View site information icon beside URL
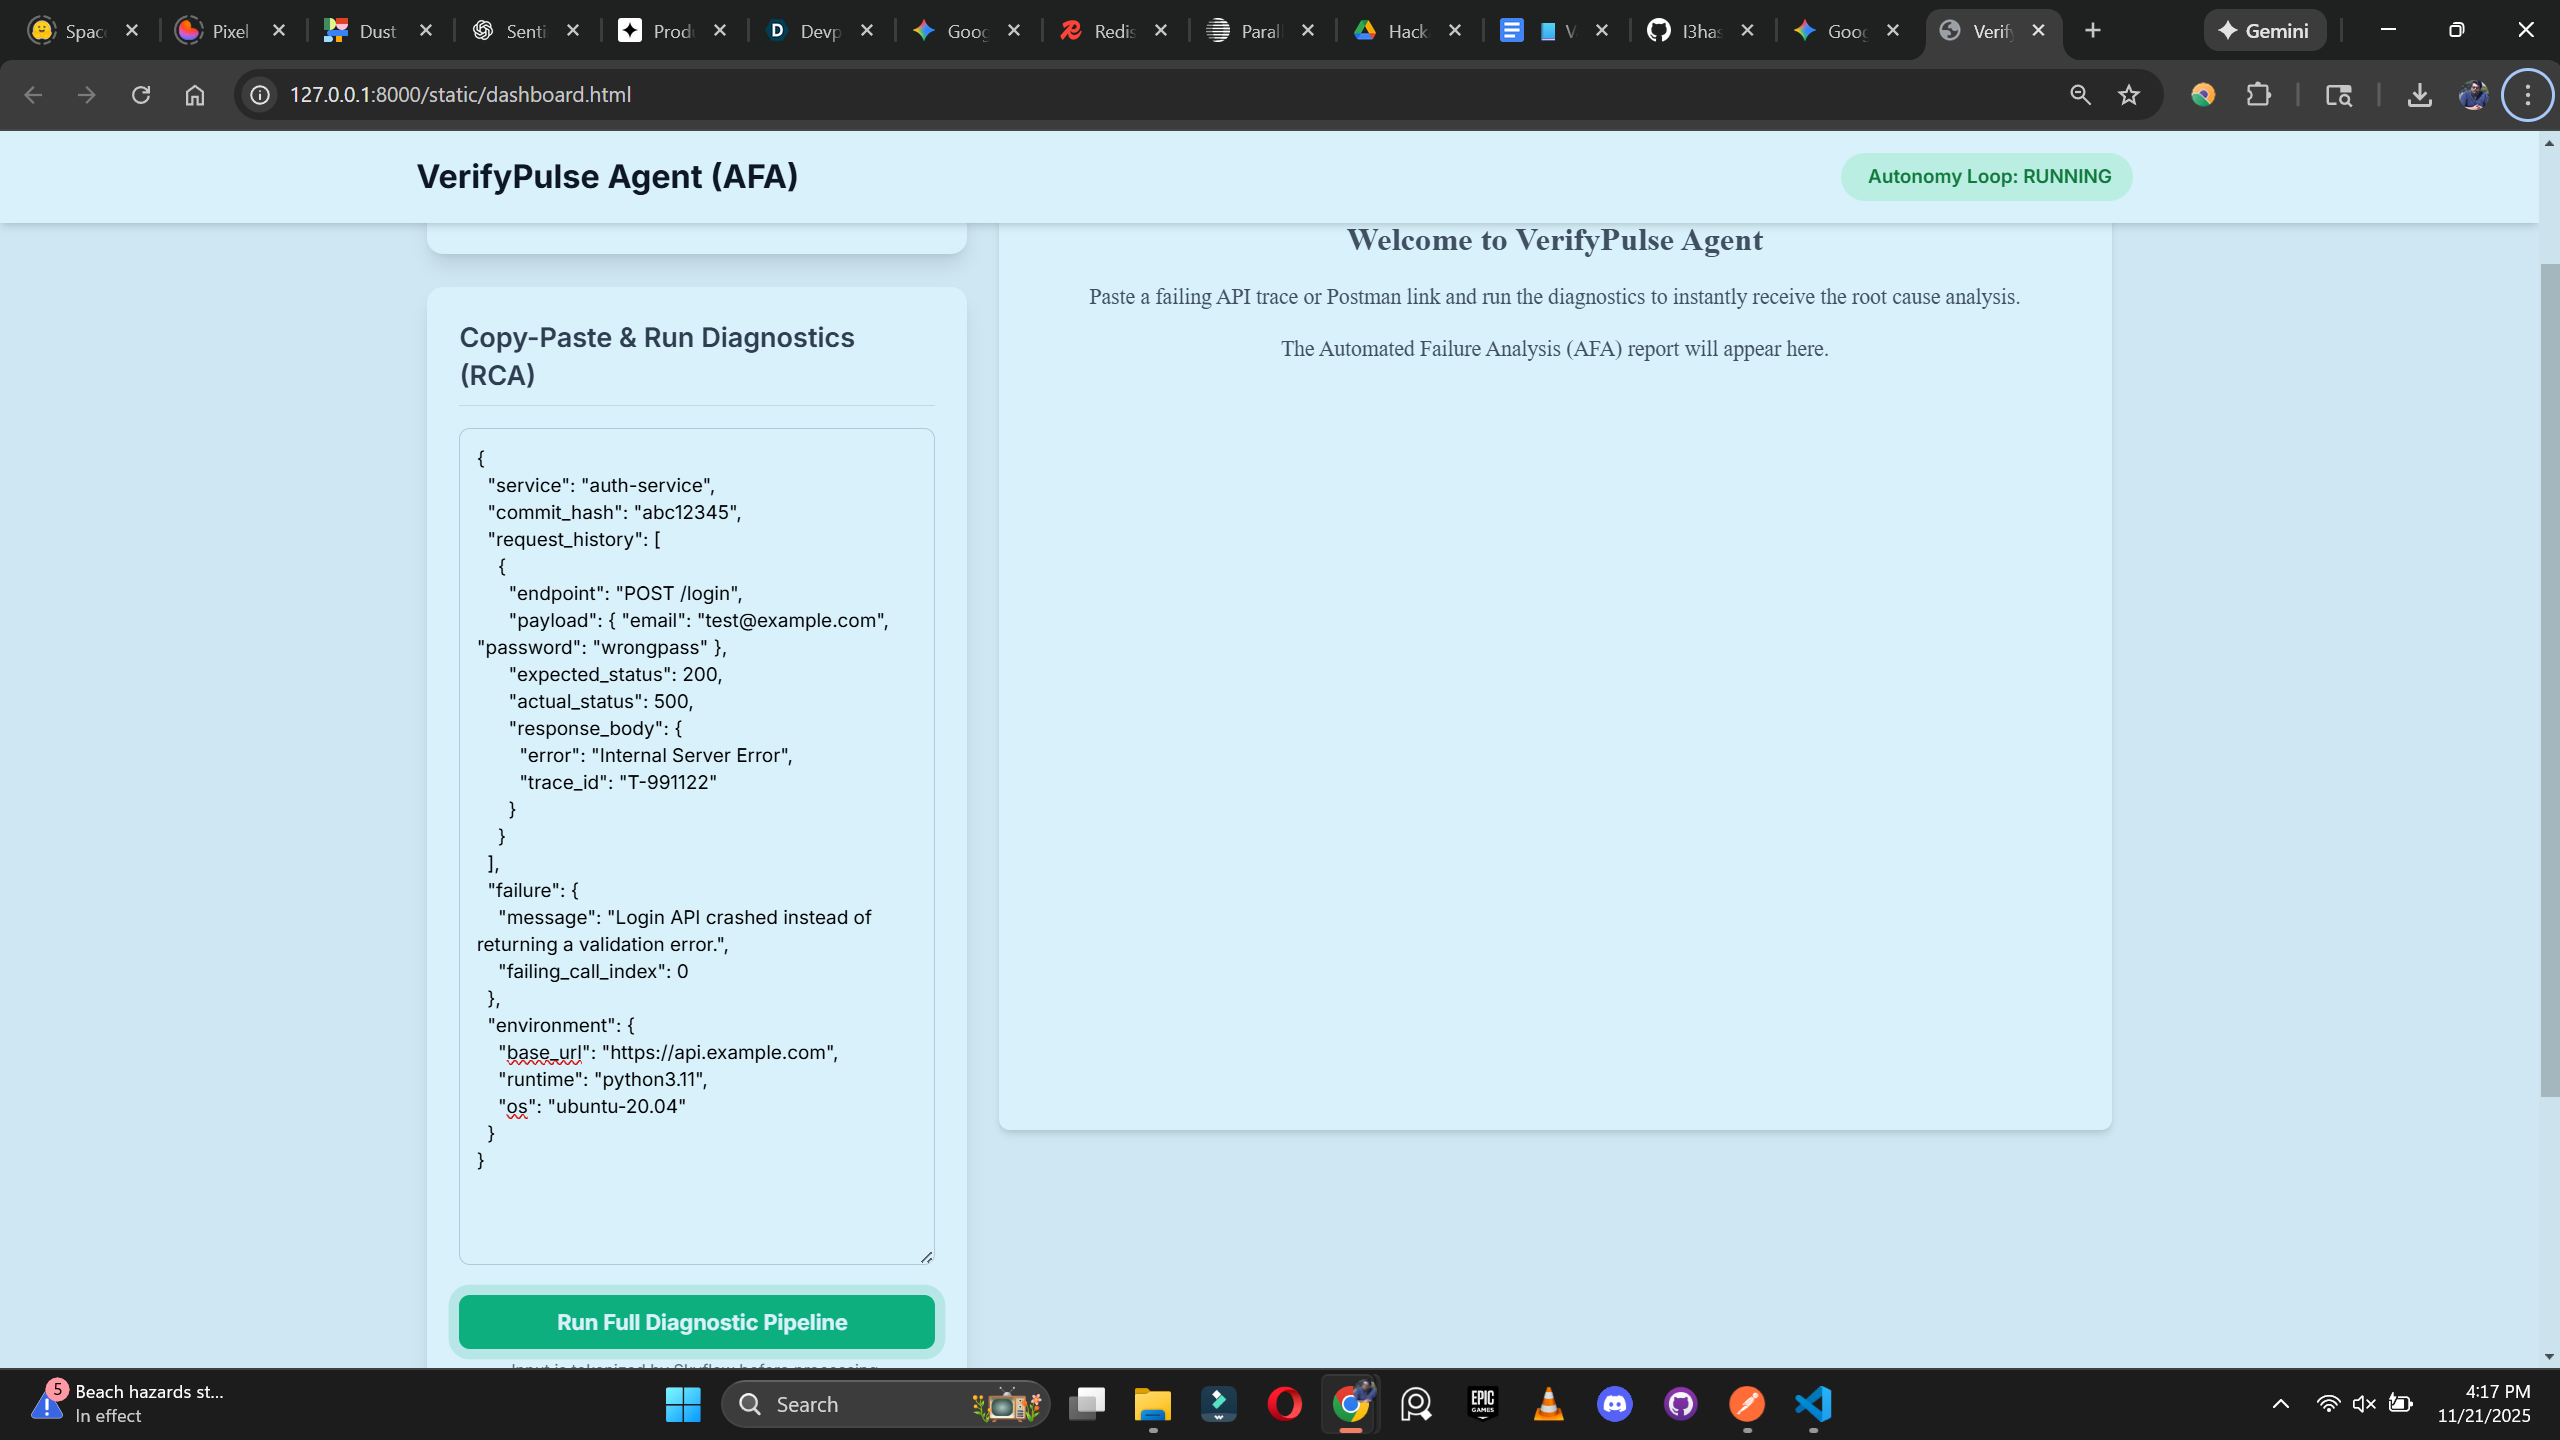The image size is (2560, 1440). pos(260,95)
